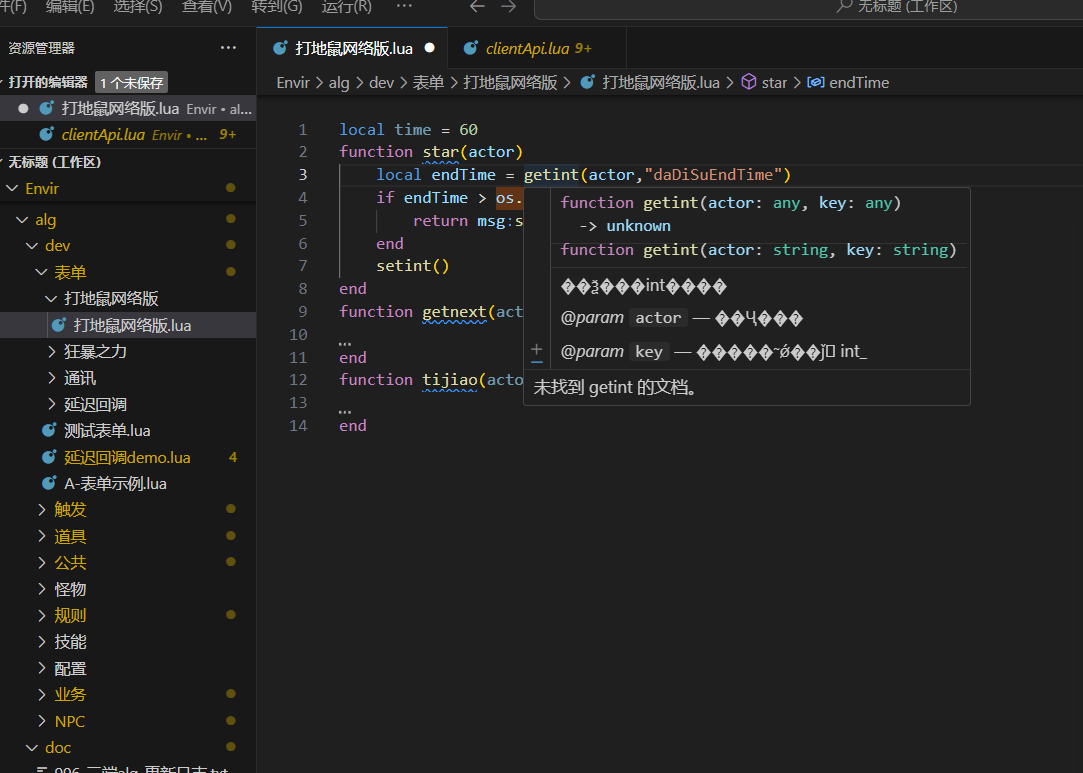Screen dimensions: 1083x773
Task: Open the 编辑(E) menu
Action: (x=70, y=7)
